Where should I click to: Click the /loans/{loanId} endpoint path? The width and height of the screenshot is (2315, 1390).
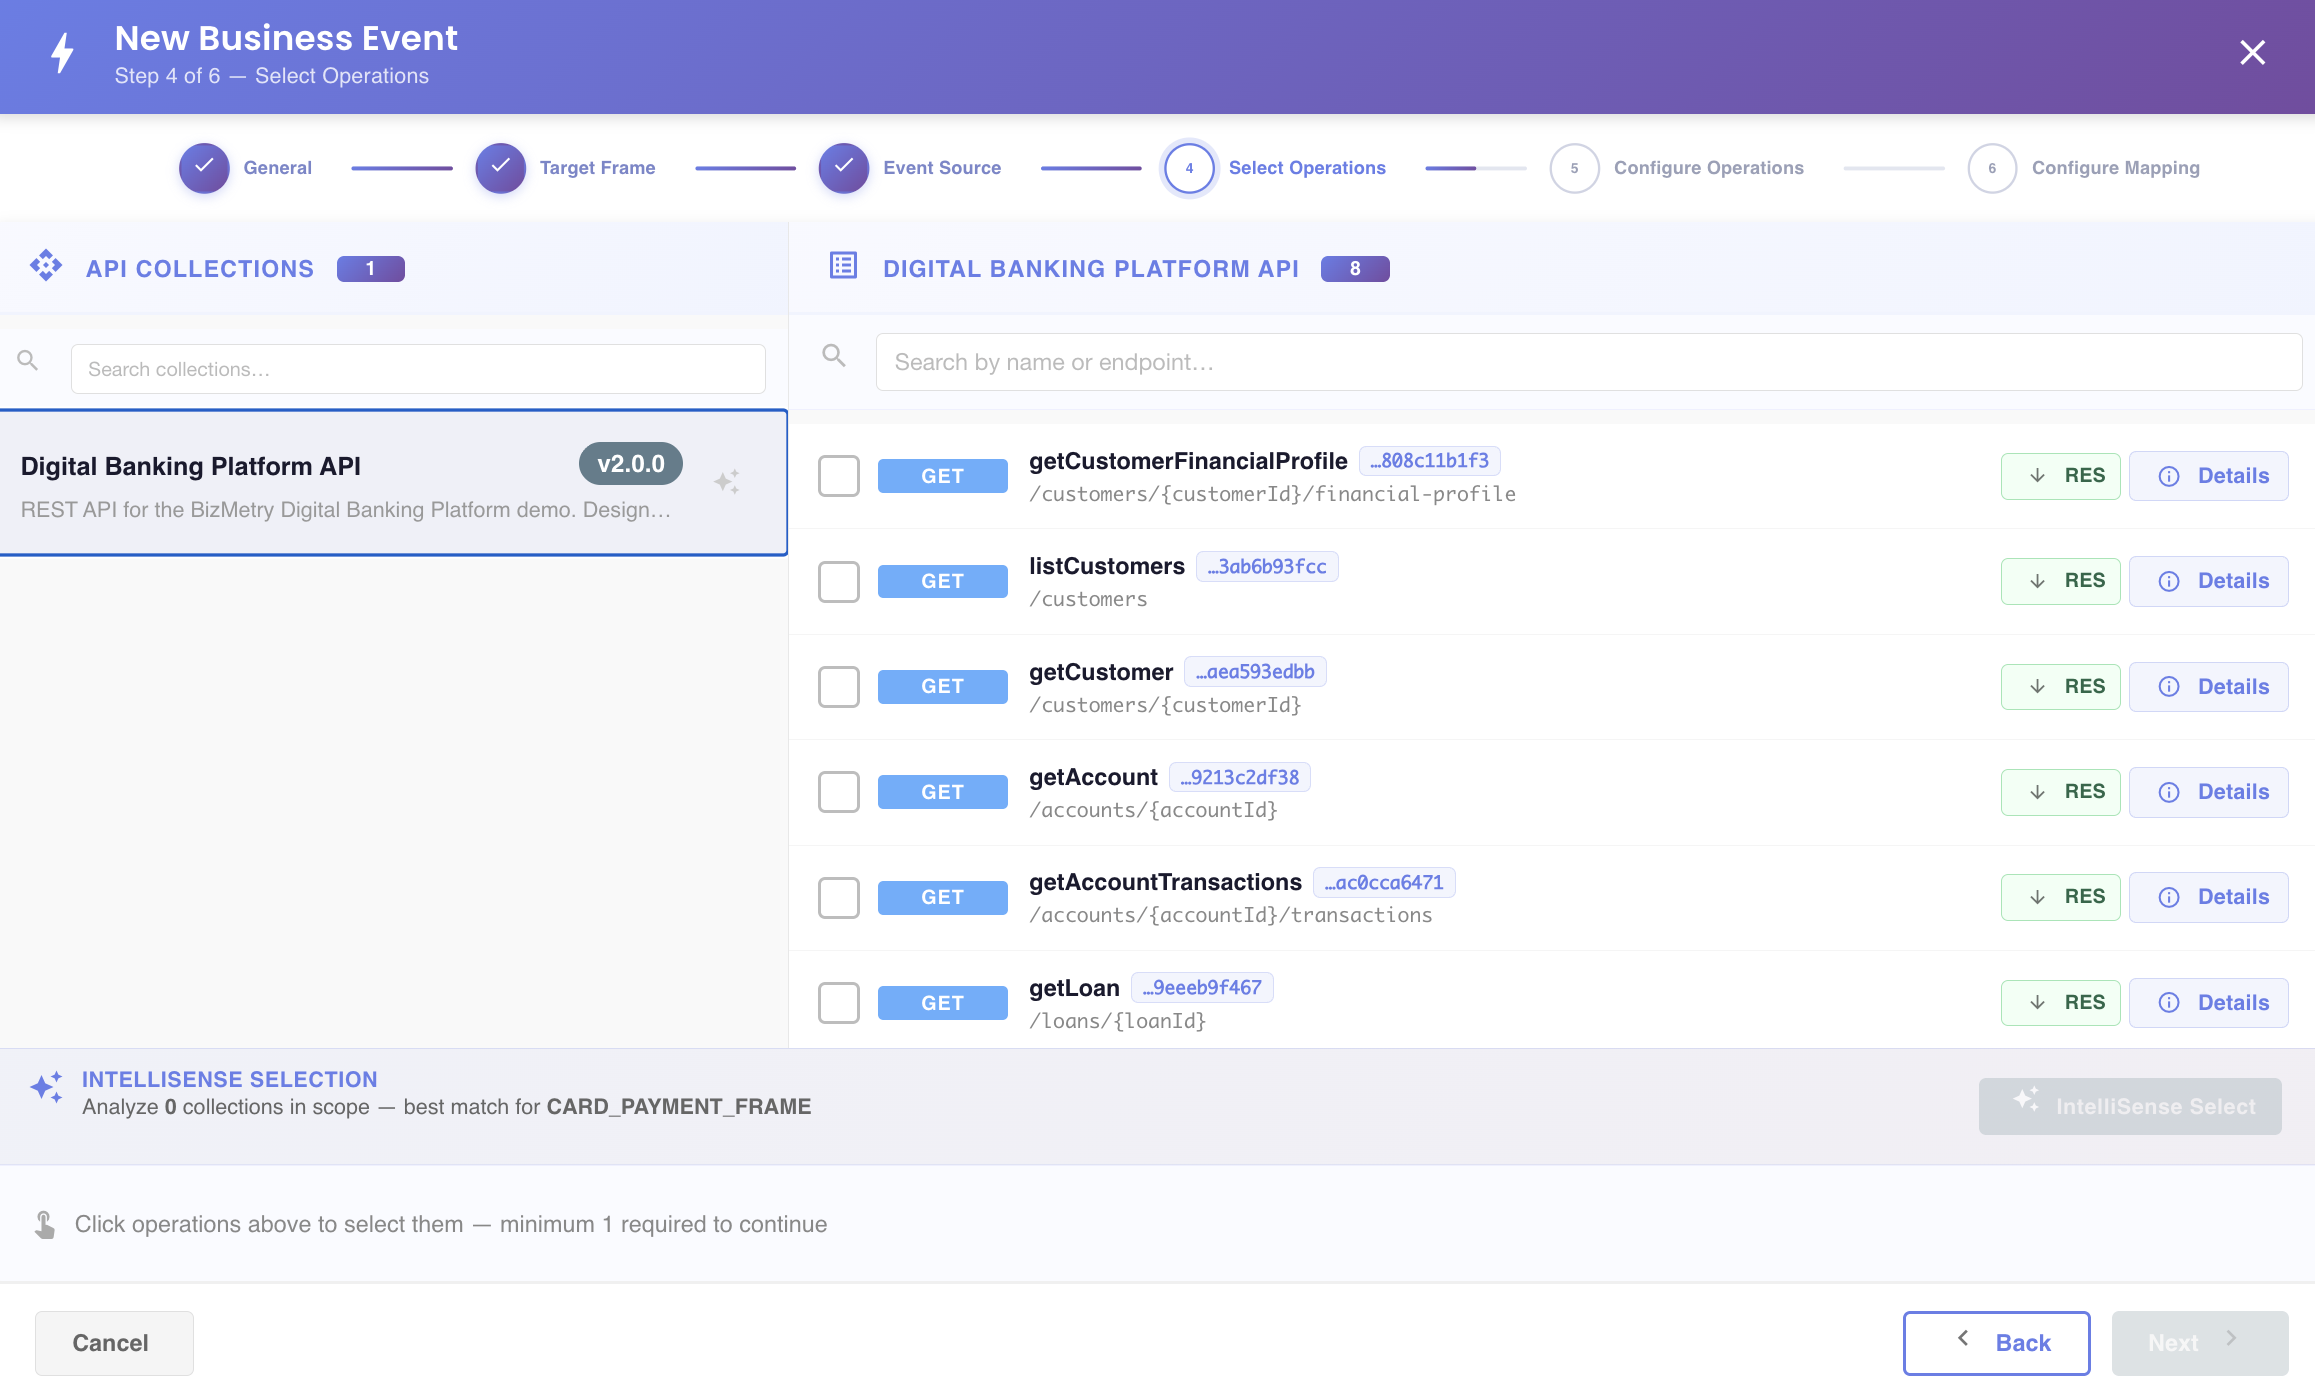(1117, 1021)
